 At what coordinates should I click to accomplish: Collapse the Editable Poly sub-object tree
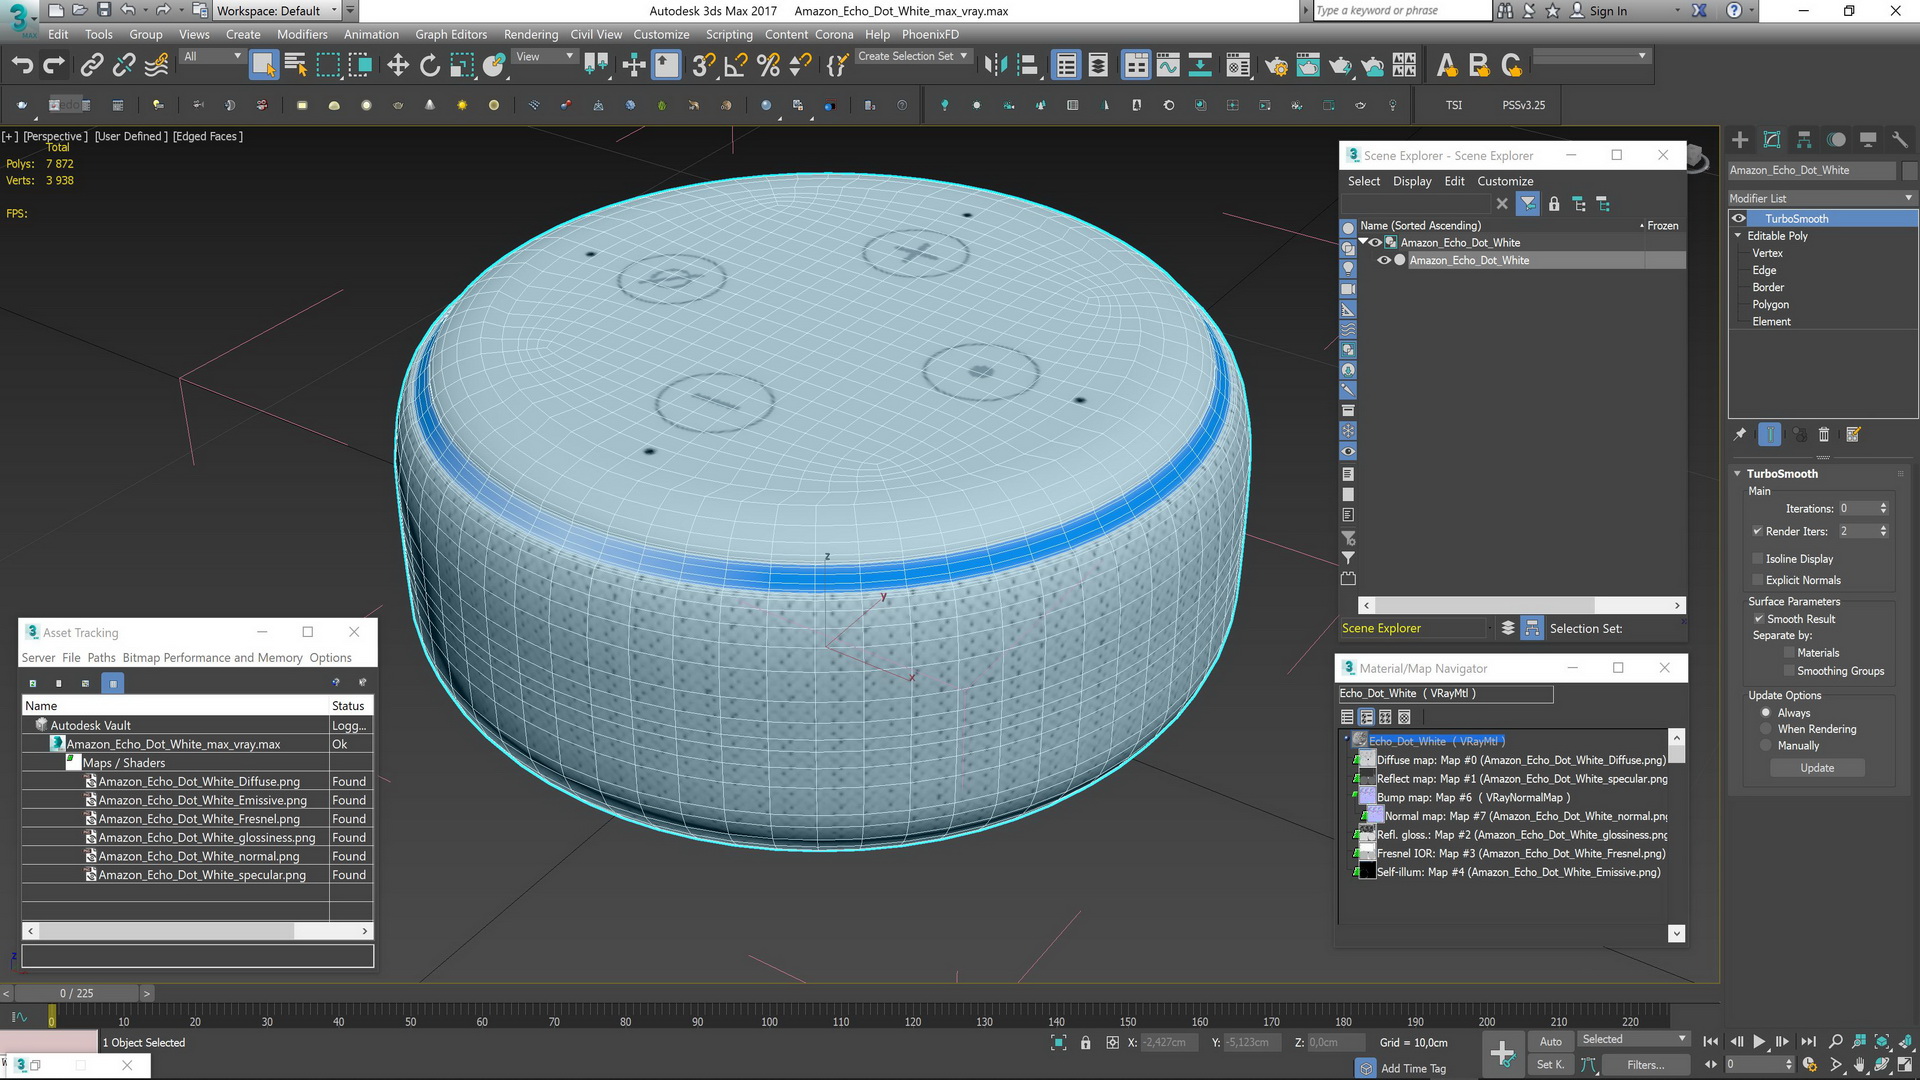click(1738, 236)
